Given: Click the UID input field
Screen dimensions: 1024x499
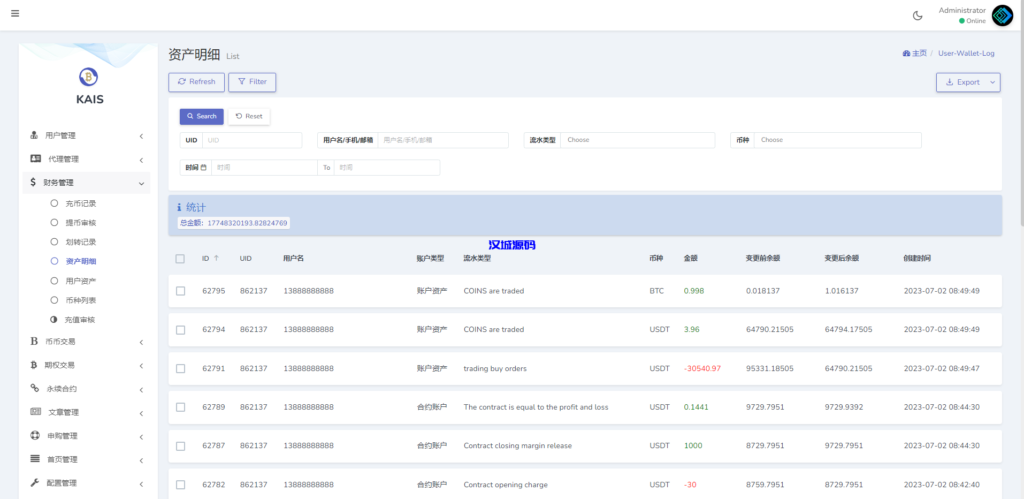Looking at the screenshot, I should (251, 140).
